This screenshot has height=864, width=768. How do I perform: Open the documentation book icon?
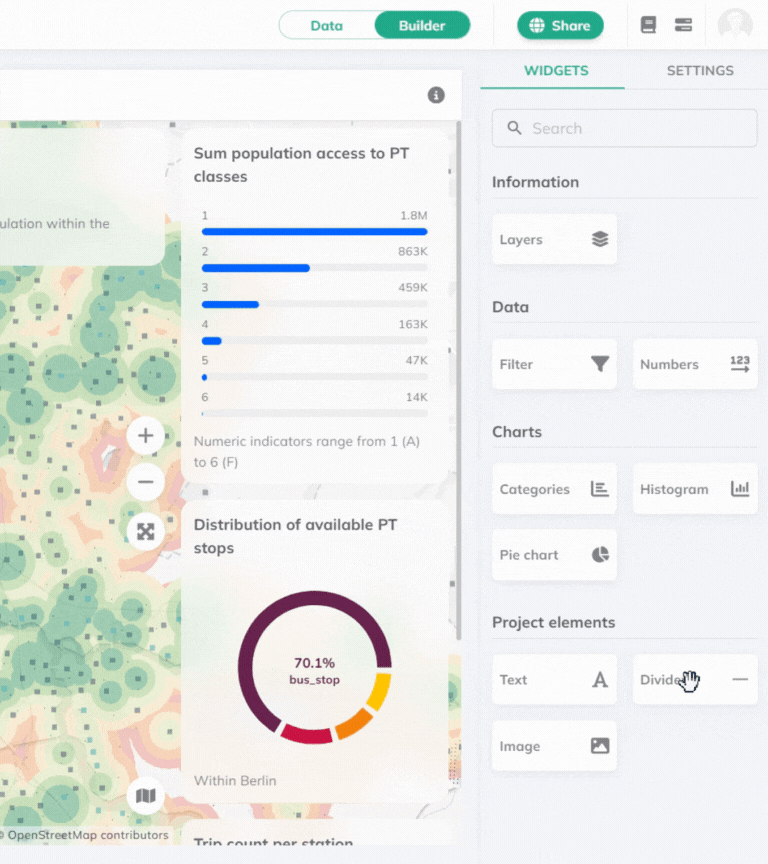648,25
